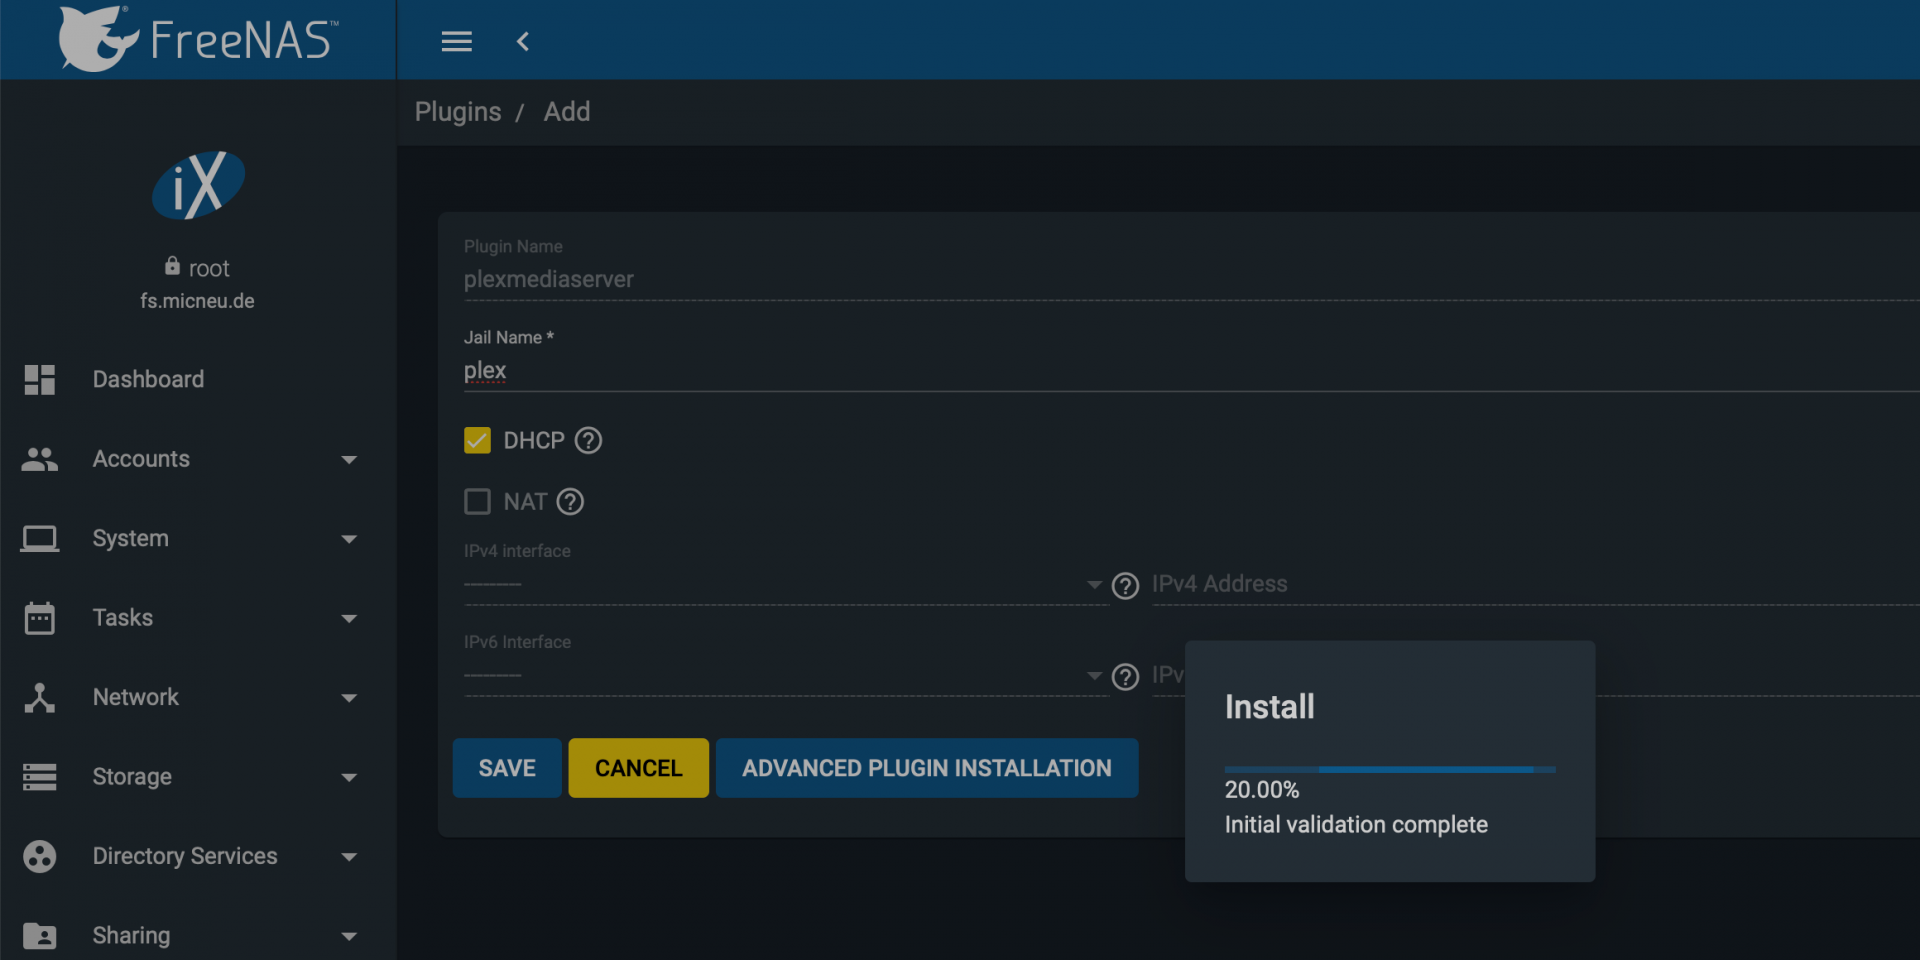This screenshot has width=1920, height=960.
Task: Open the Network menu item
Action: pyautogui.click(x=136, y=697)
